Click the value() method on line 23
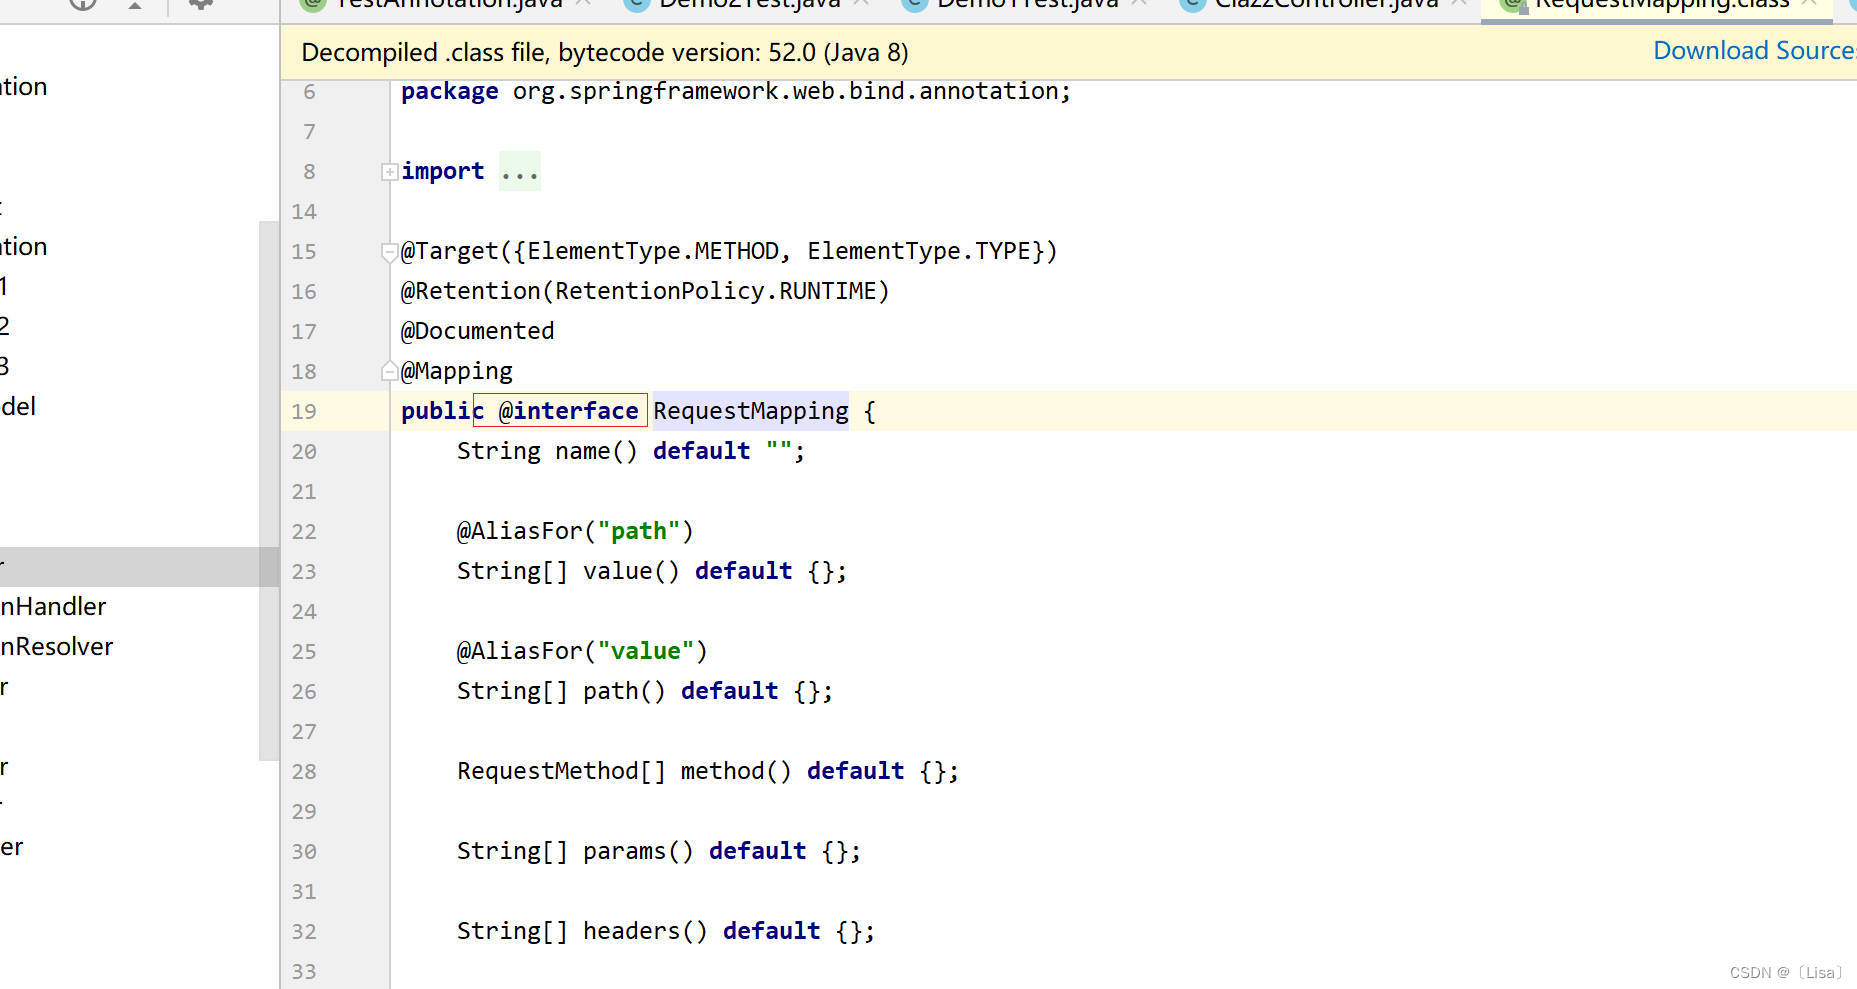The width and height of the screenshot is (1857, 989). coord(631,571)
